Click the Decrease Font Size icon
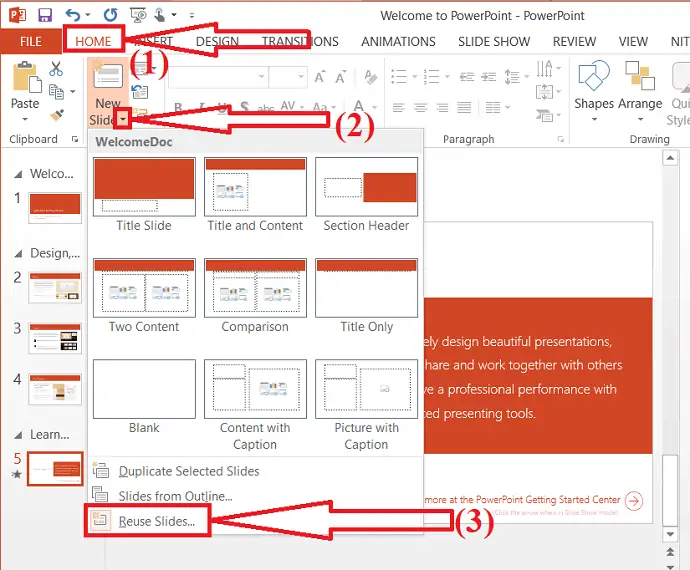The height and width of the screenshot is (570, 690). (x=340, y=77)
